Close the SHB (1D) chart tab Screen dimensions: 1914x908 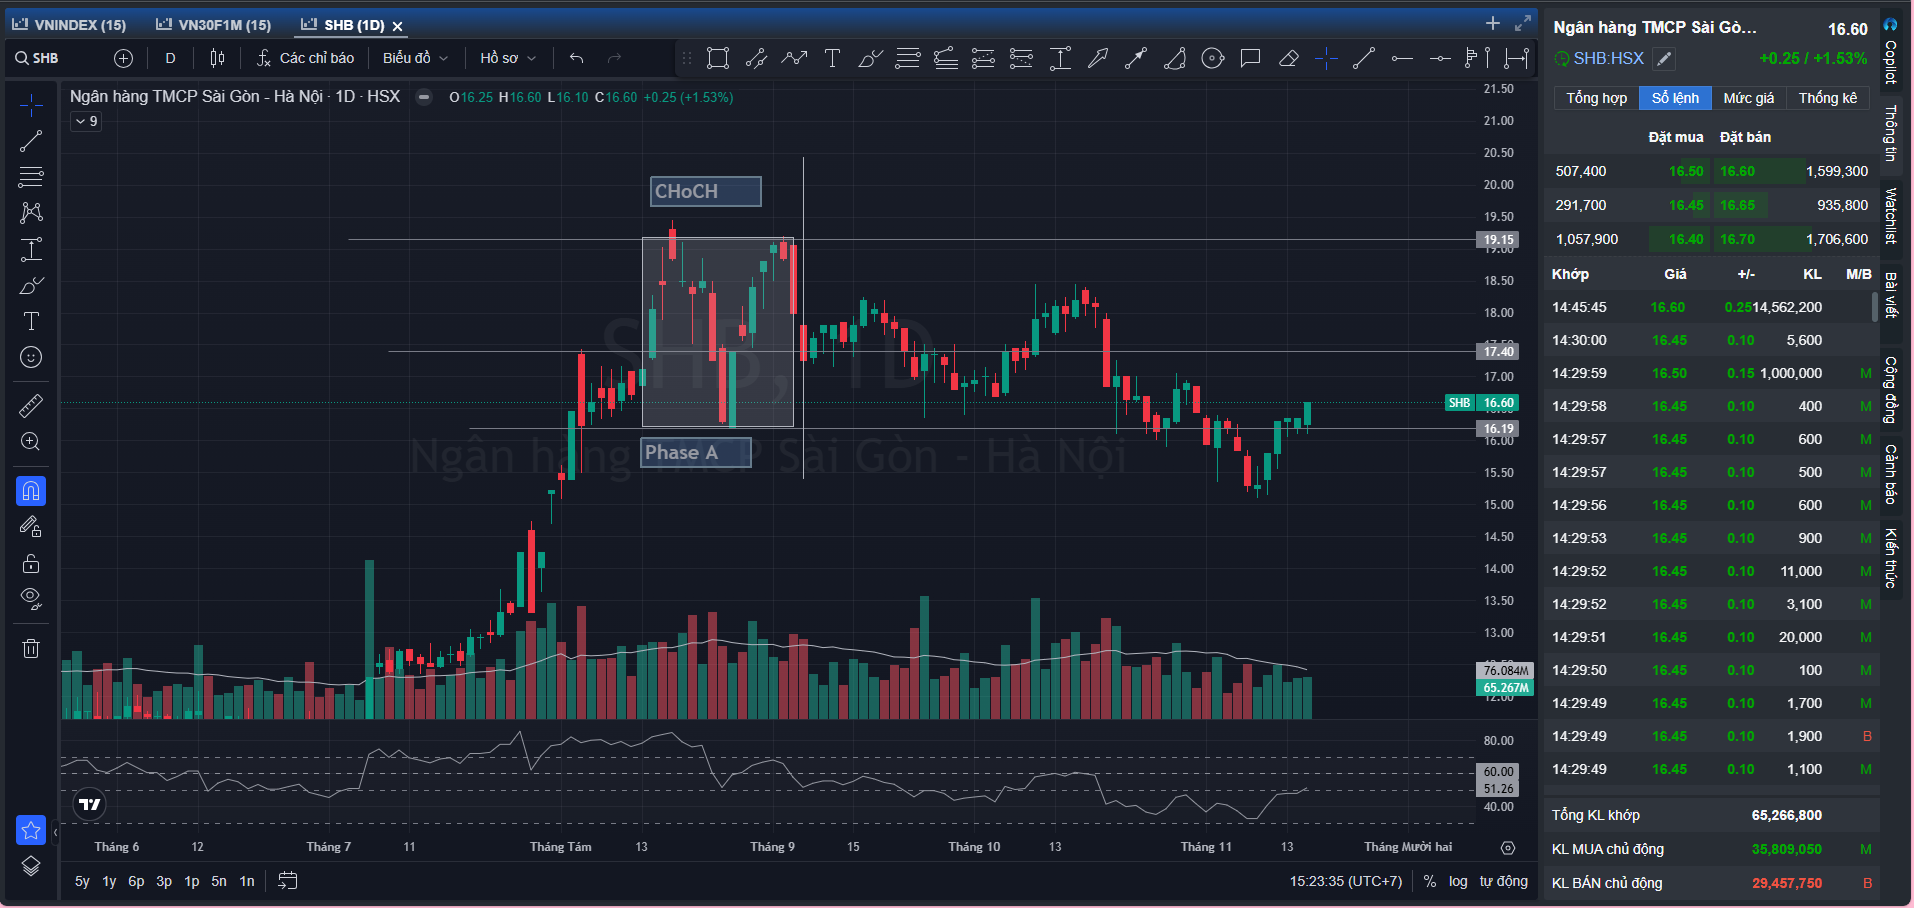(397, 26)
